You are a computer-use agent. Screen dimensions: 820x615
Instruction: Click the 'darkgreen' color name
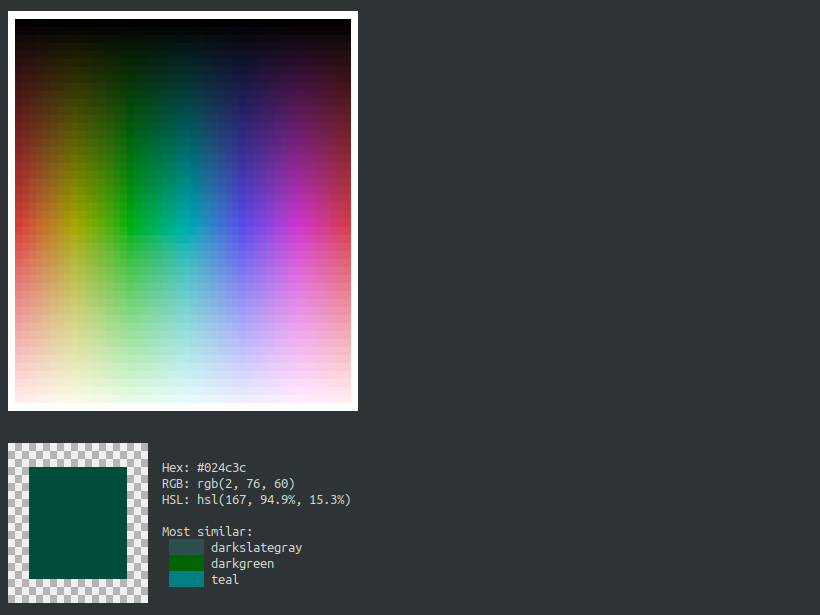(x=242, y=564)
